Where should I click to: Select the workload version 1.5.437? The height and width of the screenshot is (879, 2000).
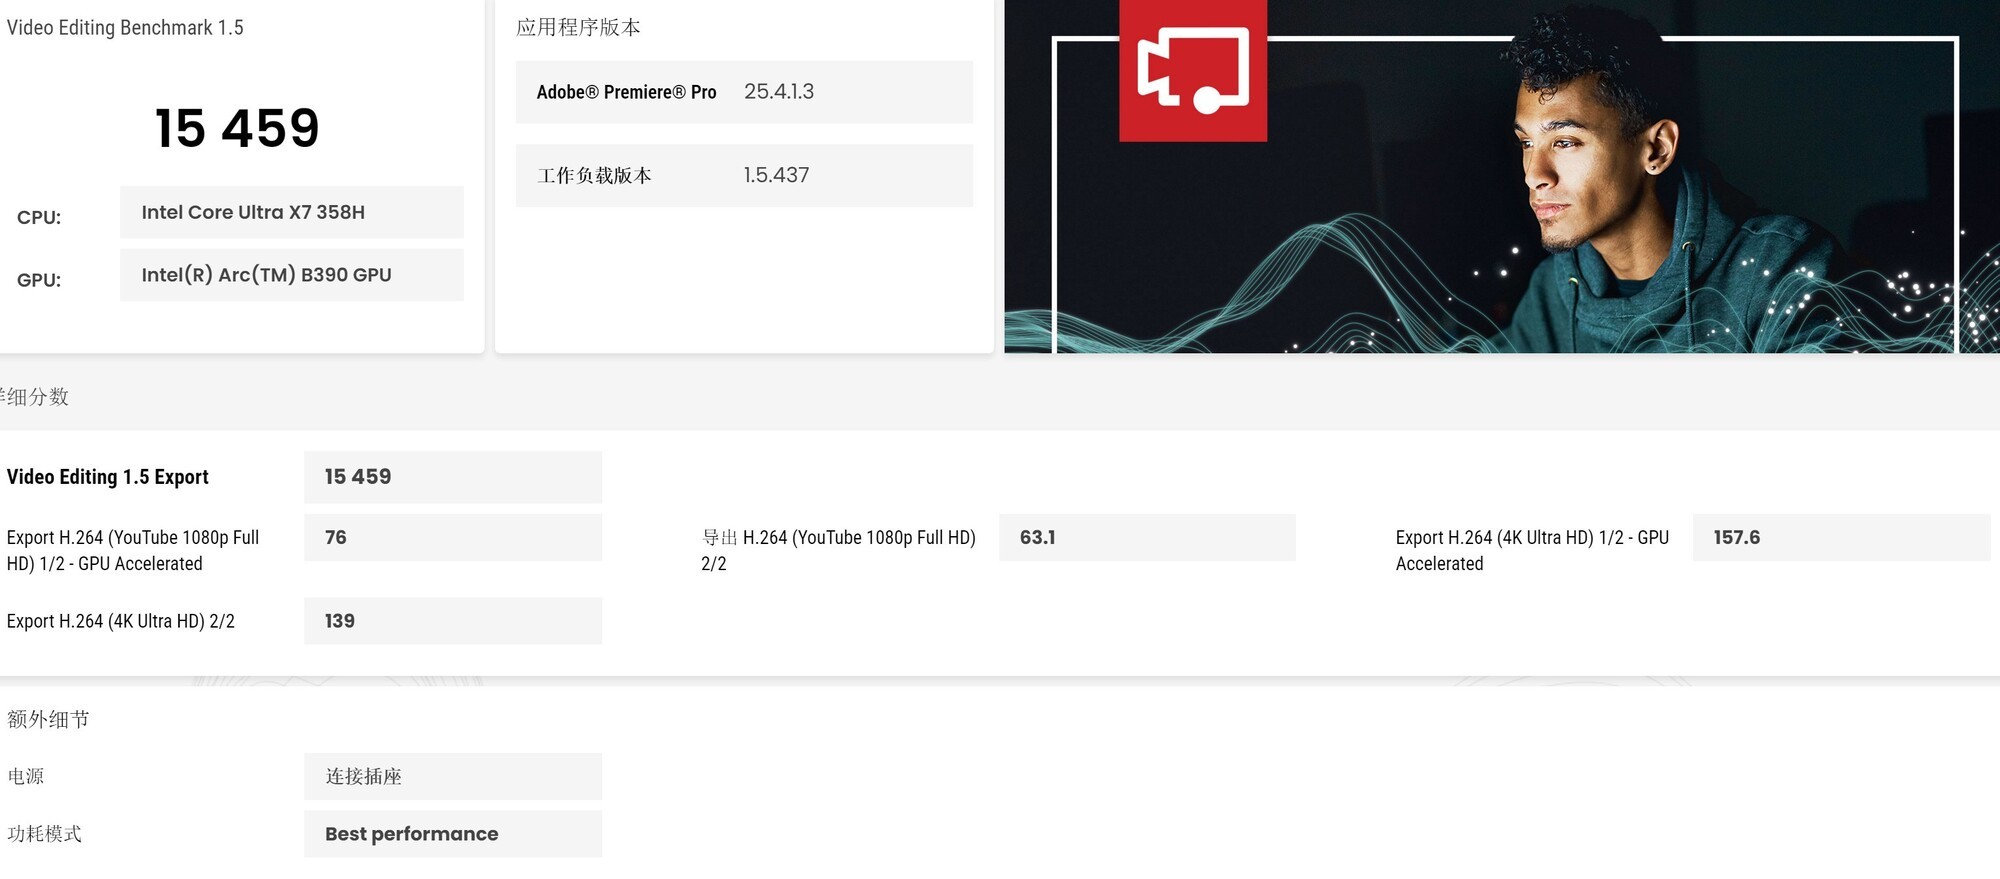point(776,175)
